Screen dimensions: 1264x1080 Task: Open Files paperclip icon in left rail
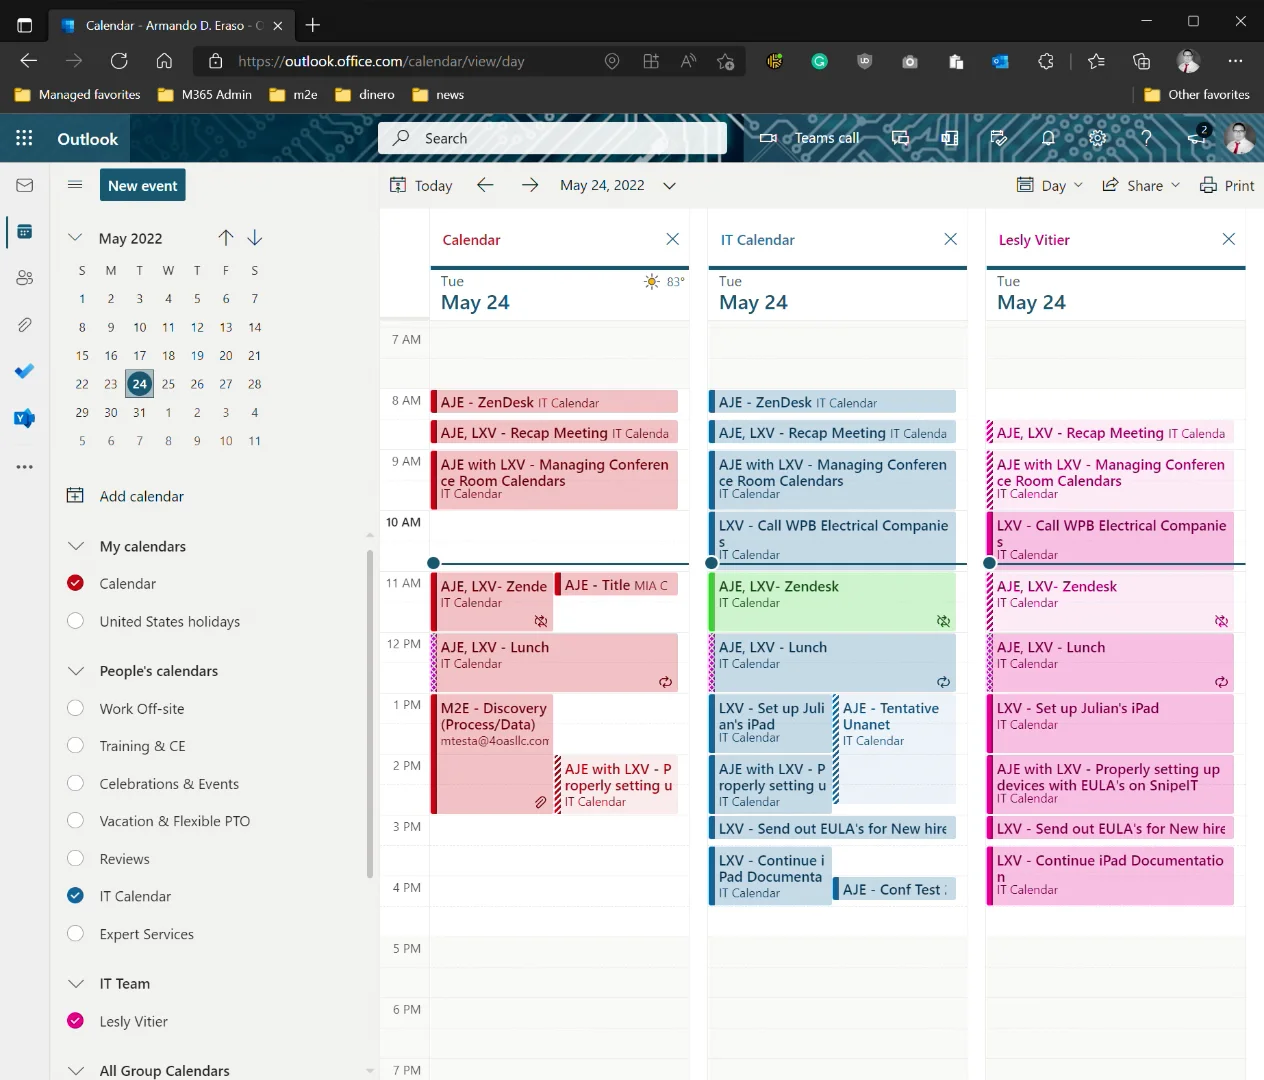[x=25, y=325]
